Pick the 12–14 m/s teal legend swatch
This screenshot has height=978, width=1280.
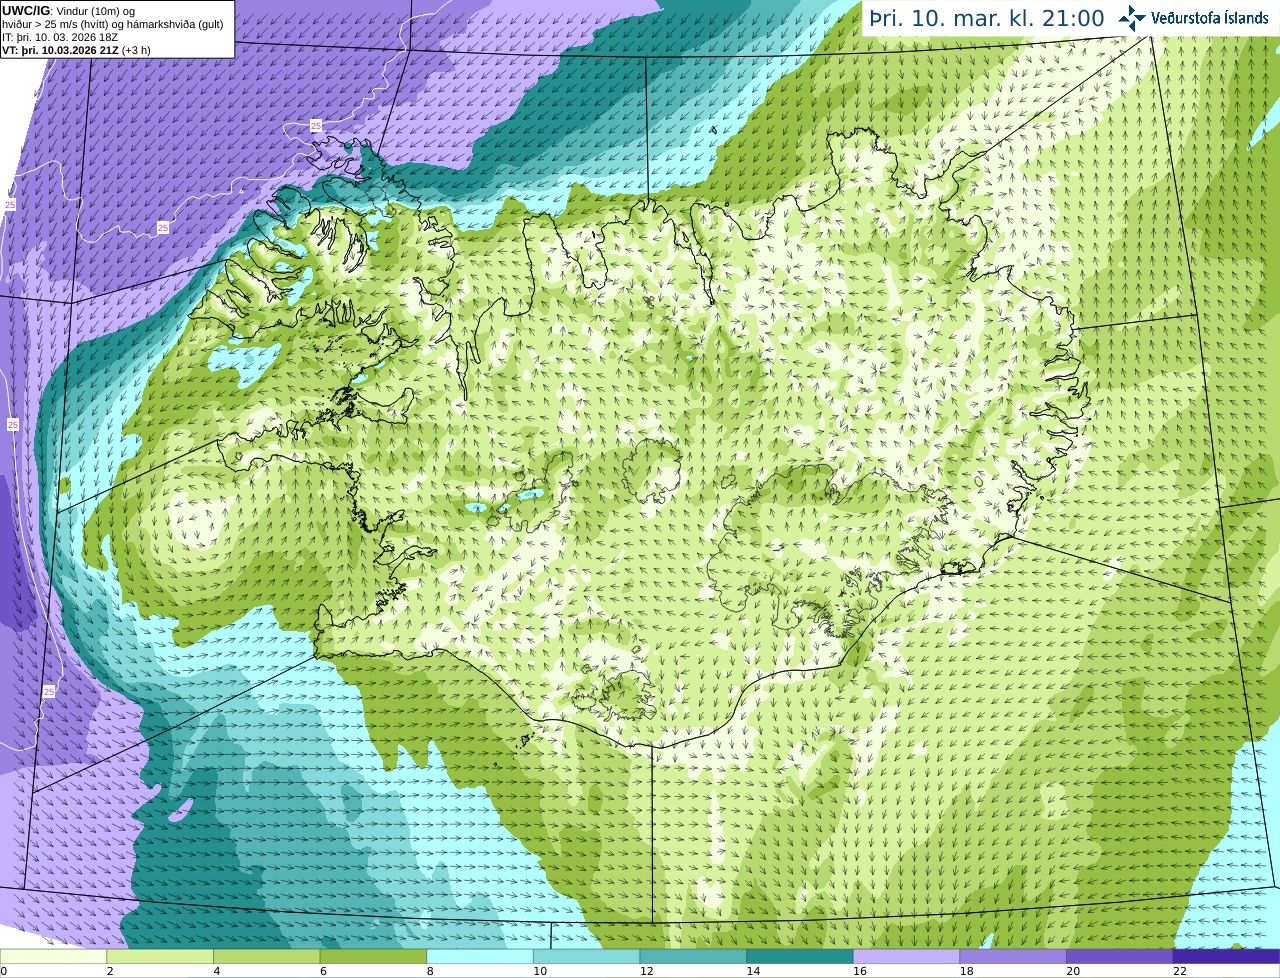(x=693, y=956)
